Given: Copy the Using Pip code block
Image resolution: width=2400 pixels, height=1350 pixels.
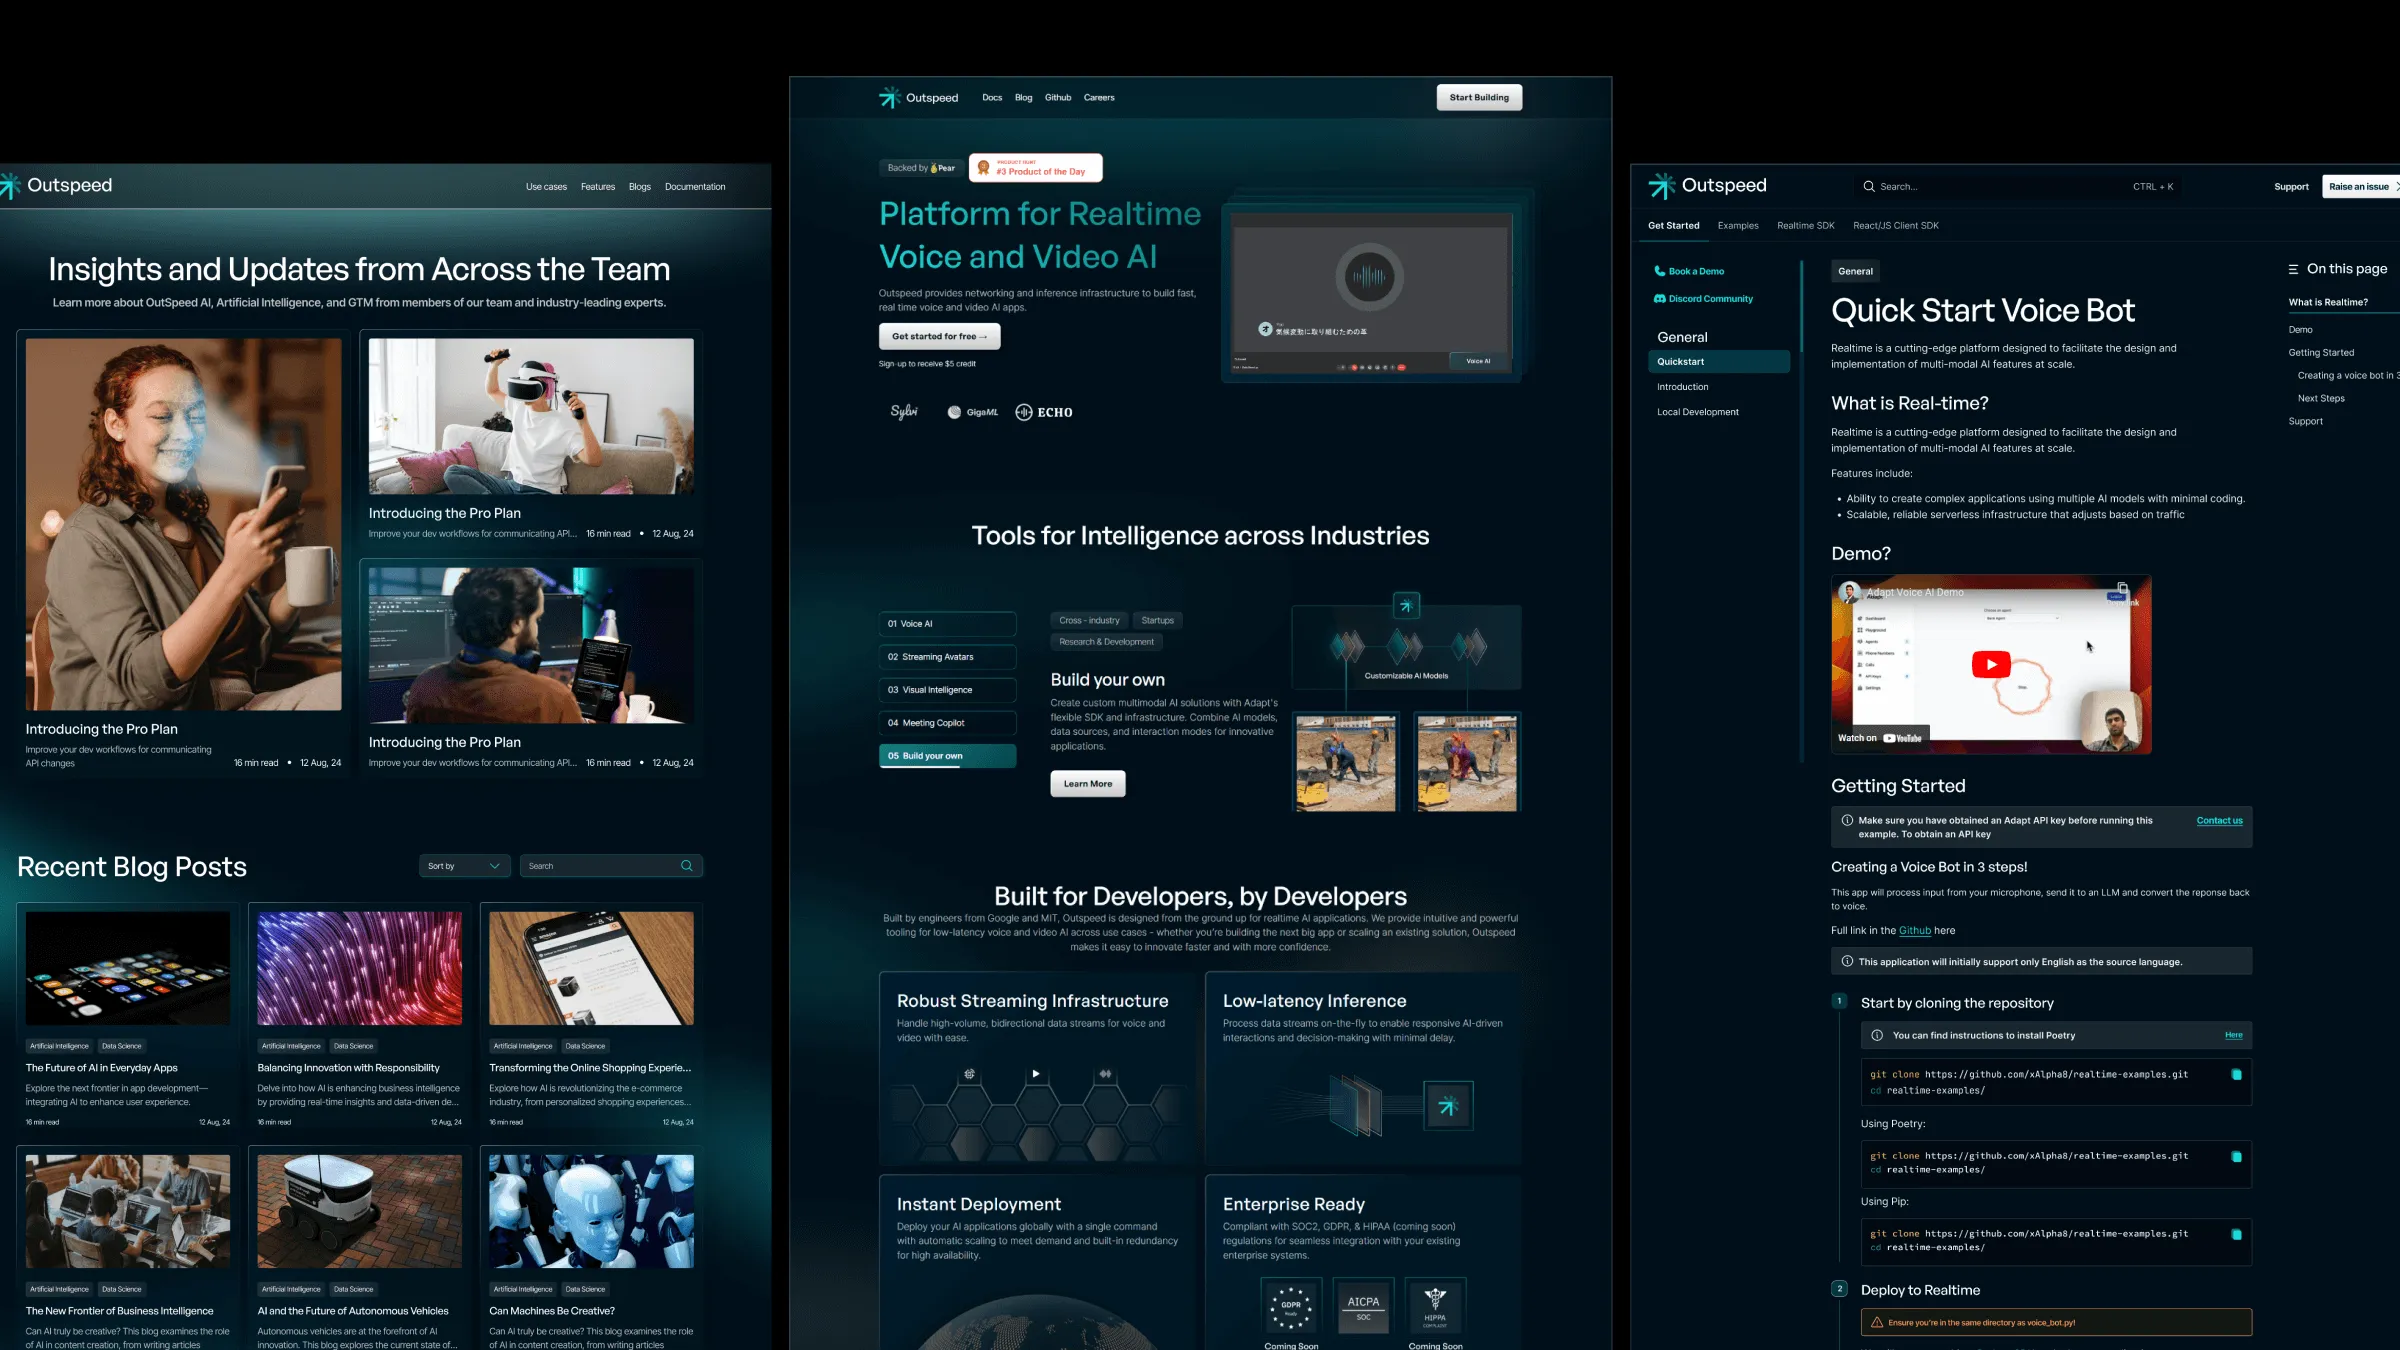Looking at the screenshot, I should pyautogui.click(x=2236, y=1235).
